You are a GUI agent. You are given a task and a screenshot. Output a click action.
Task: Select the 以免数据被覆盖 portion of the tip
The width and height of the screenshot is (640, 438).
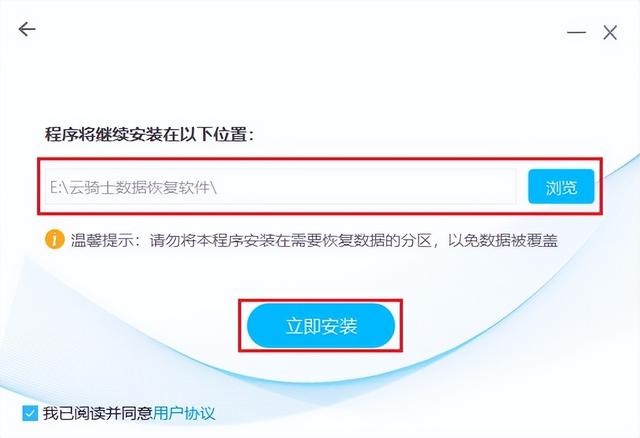point(503,240)
